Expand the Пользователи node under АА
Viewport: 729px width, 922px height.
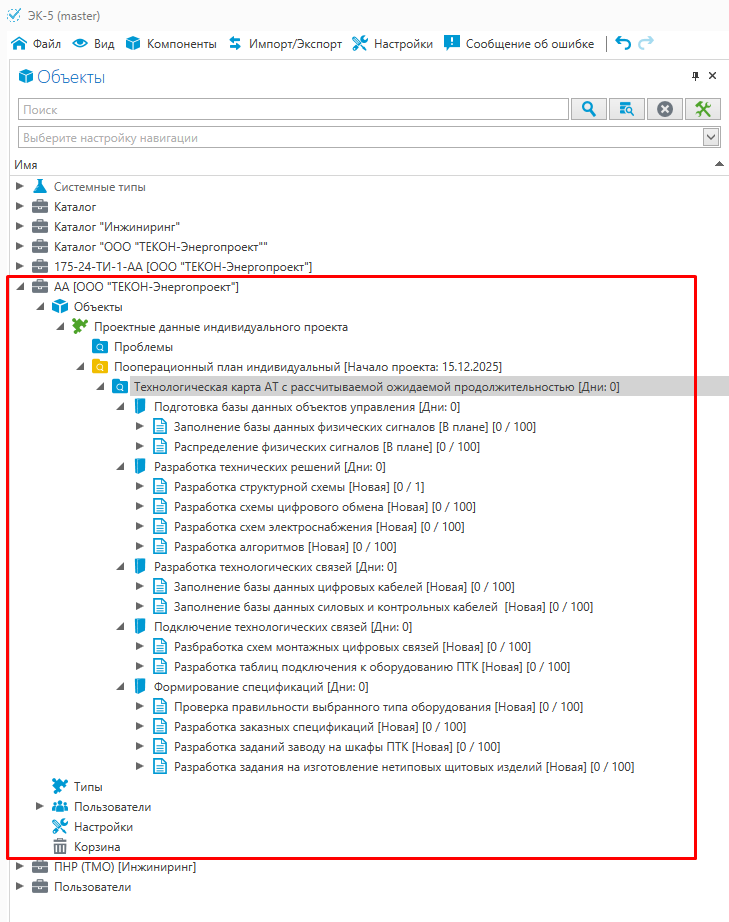tap(40, 807)
